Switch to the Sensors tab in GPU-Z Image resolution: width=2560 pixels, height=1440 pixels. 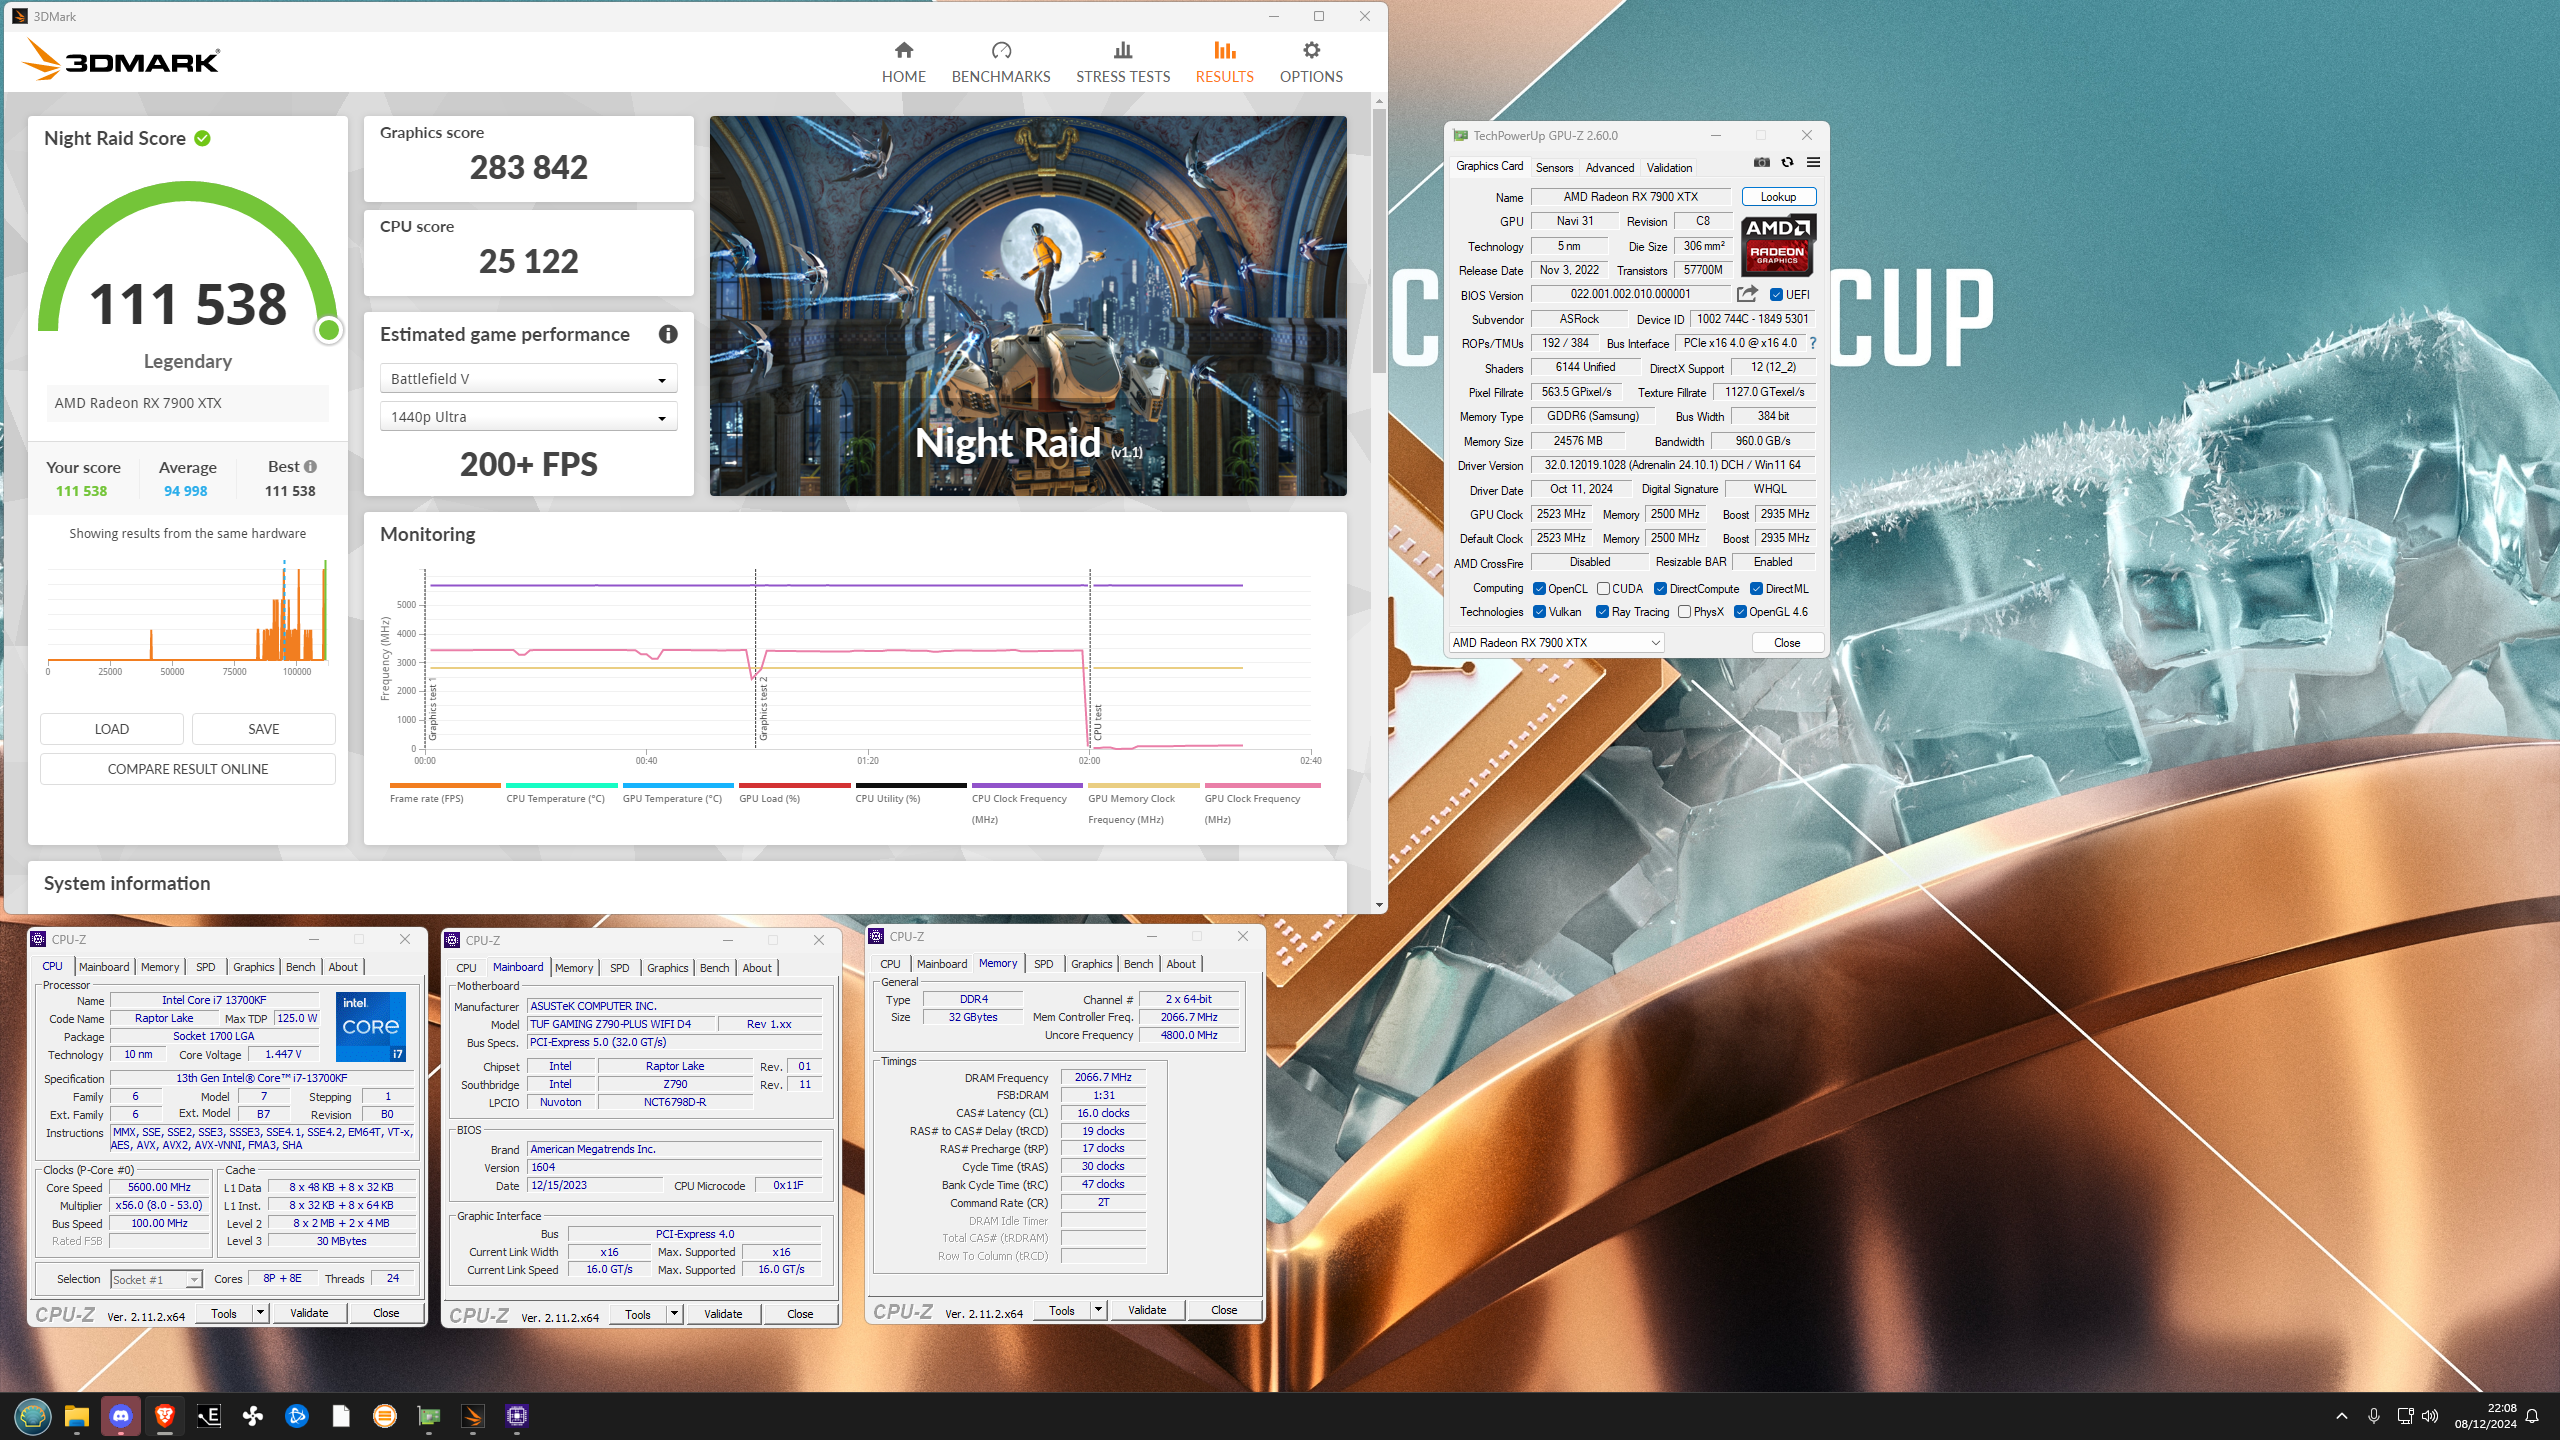point(1554,167)
